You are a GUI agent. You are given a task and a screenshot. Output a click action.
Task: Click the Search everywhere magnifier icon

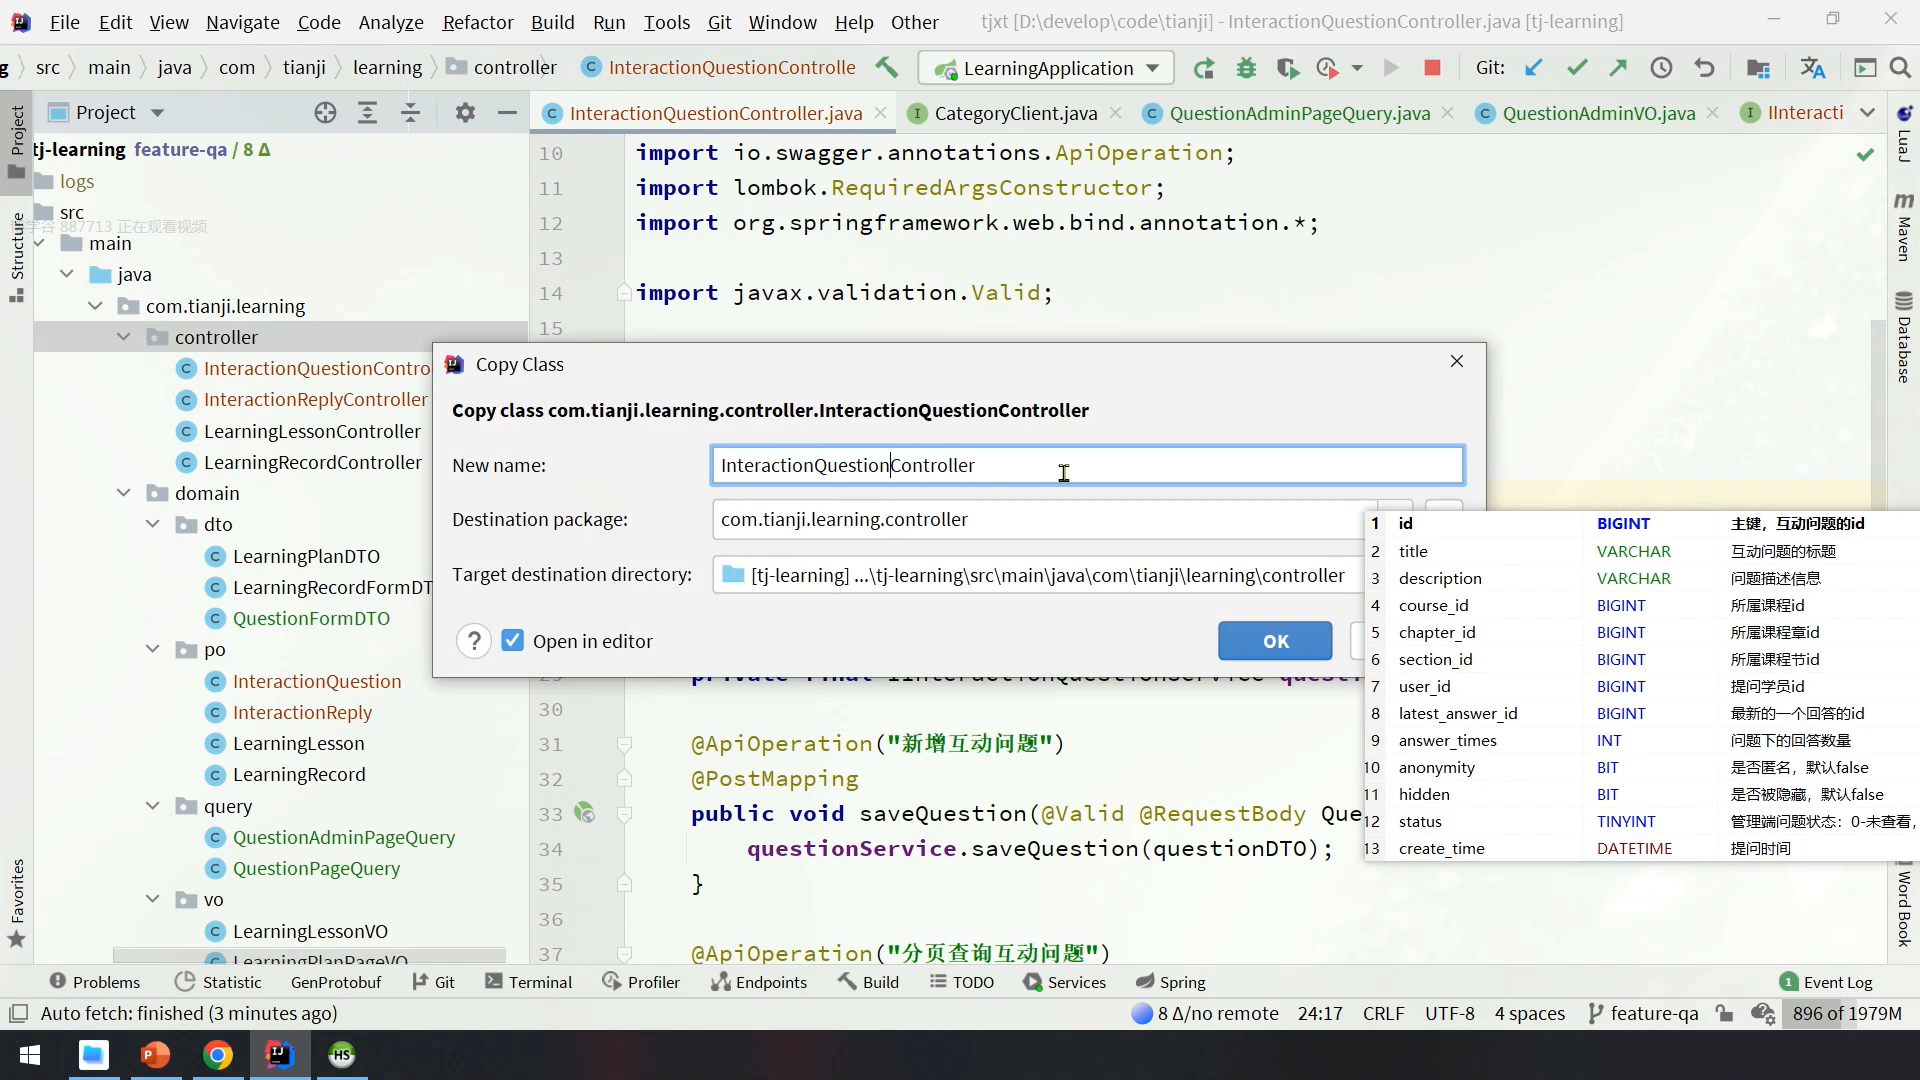click(x=1900, y=68)
